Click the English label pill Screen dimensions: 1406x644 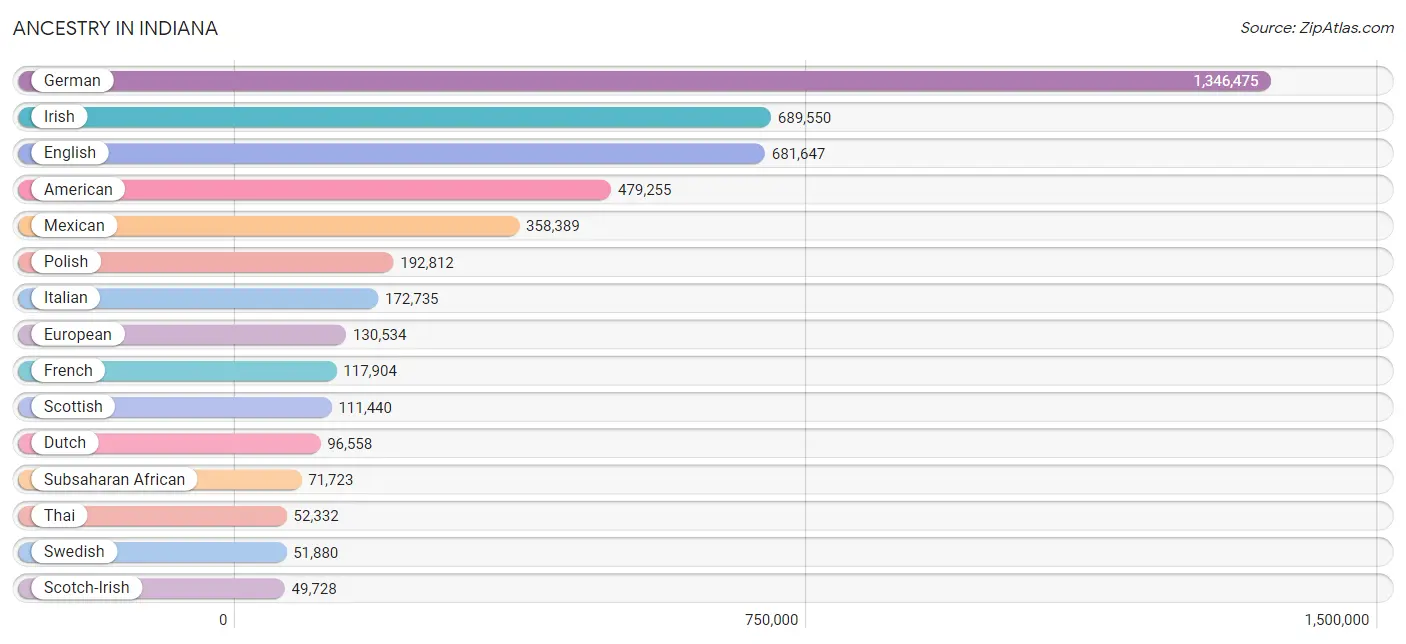pos(66,153)
